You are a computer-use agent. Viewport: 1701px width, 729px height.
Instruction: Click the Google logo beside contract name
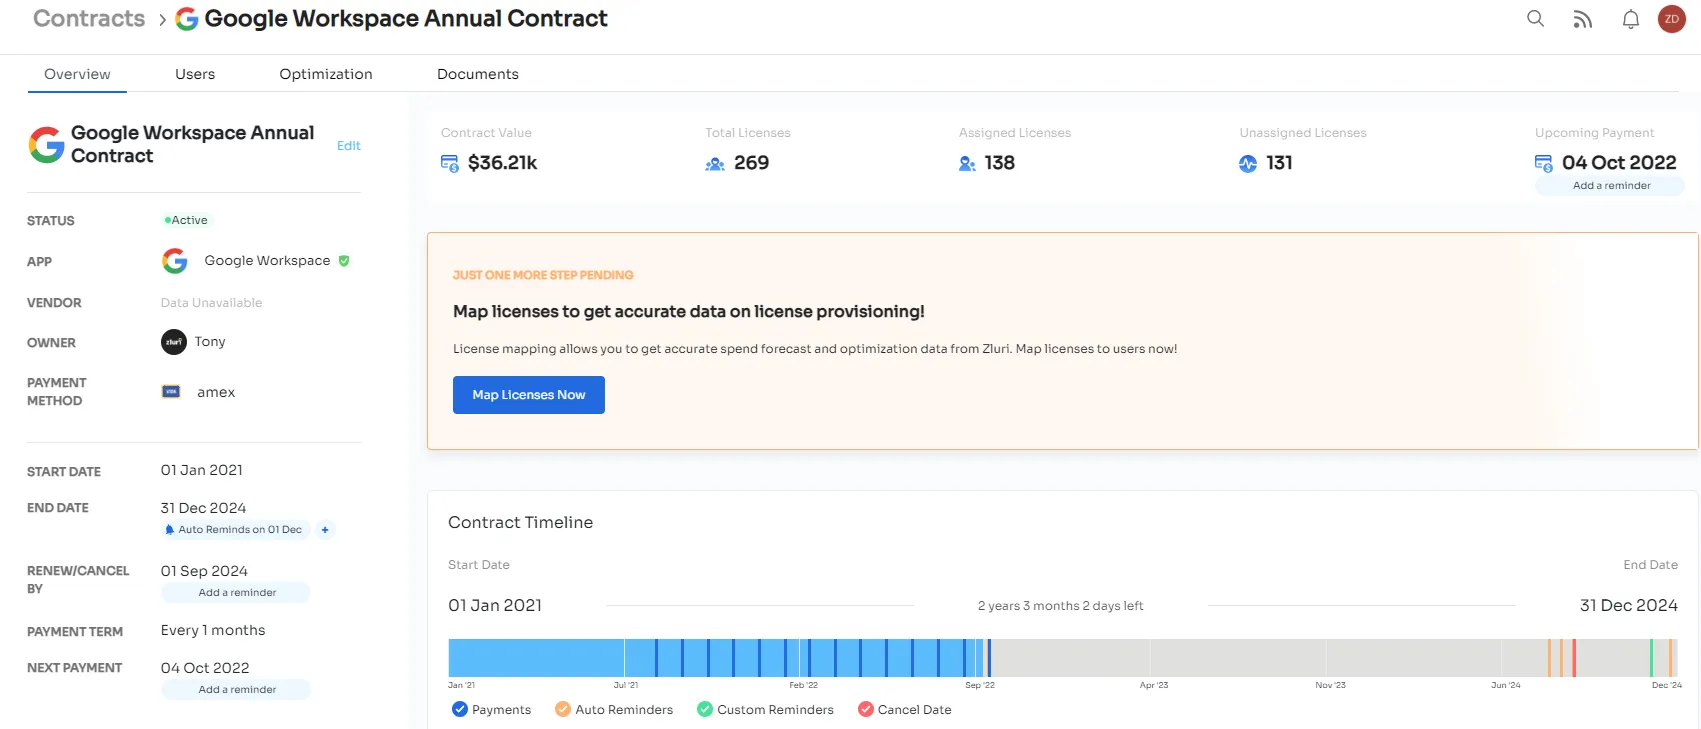46,145
